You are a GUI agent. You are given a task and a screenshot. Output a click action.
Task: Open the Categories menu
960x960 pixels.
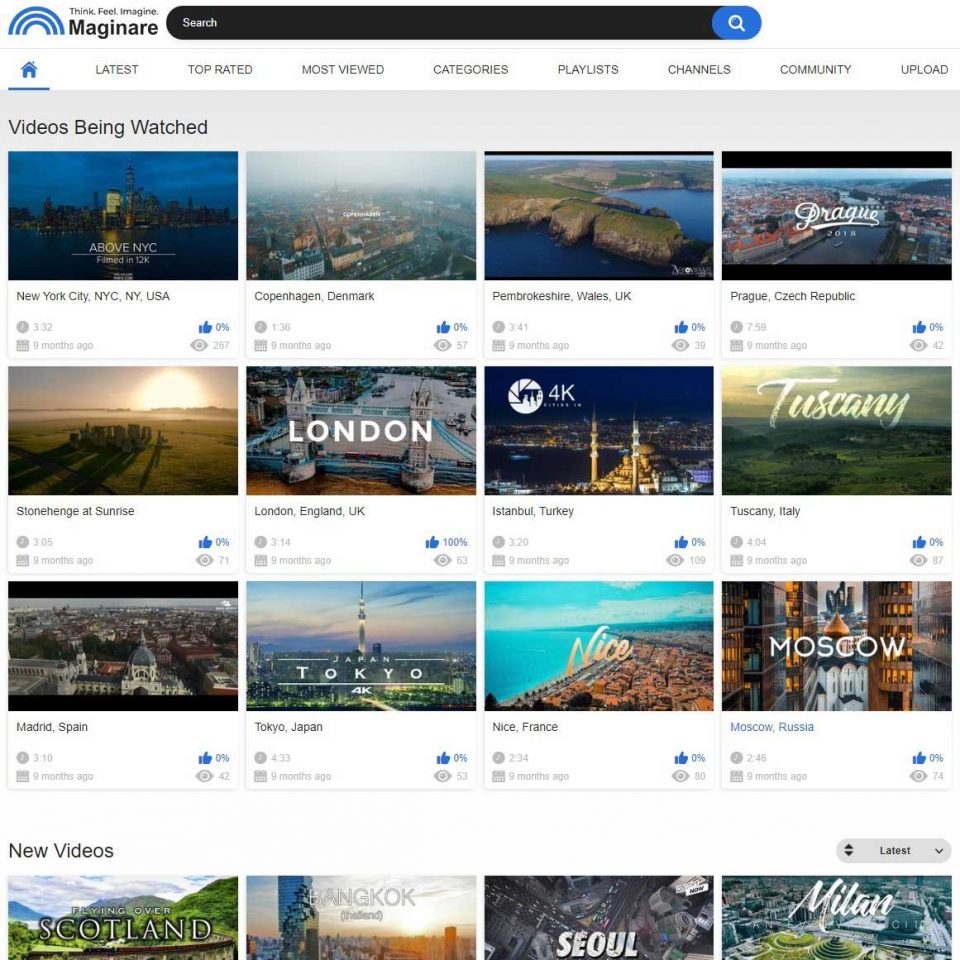point(470,70)
